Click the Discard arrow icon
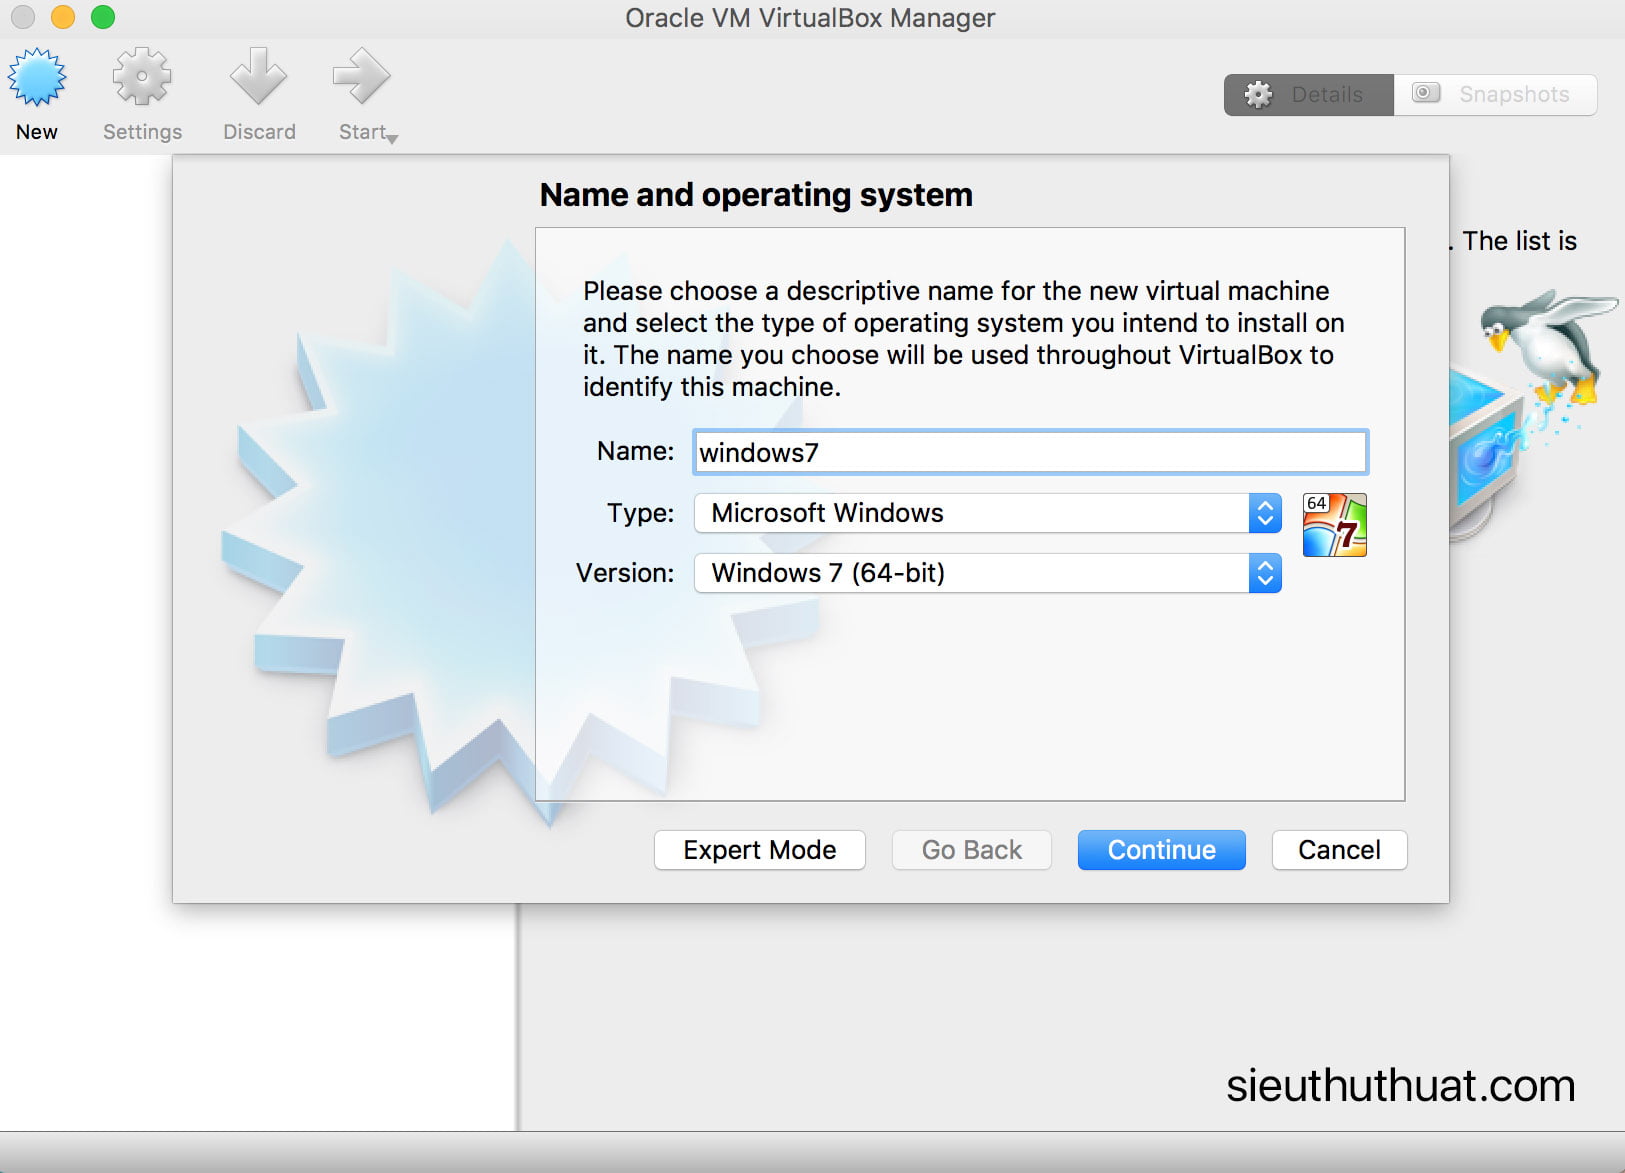Image resolution: width=1625 pixels, height=1173 pixels. coord(258,78)
